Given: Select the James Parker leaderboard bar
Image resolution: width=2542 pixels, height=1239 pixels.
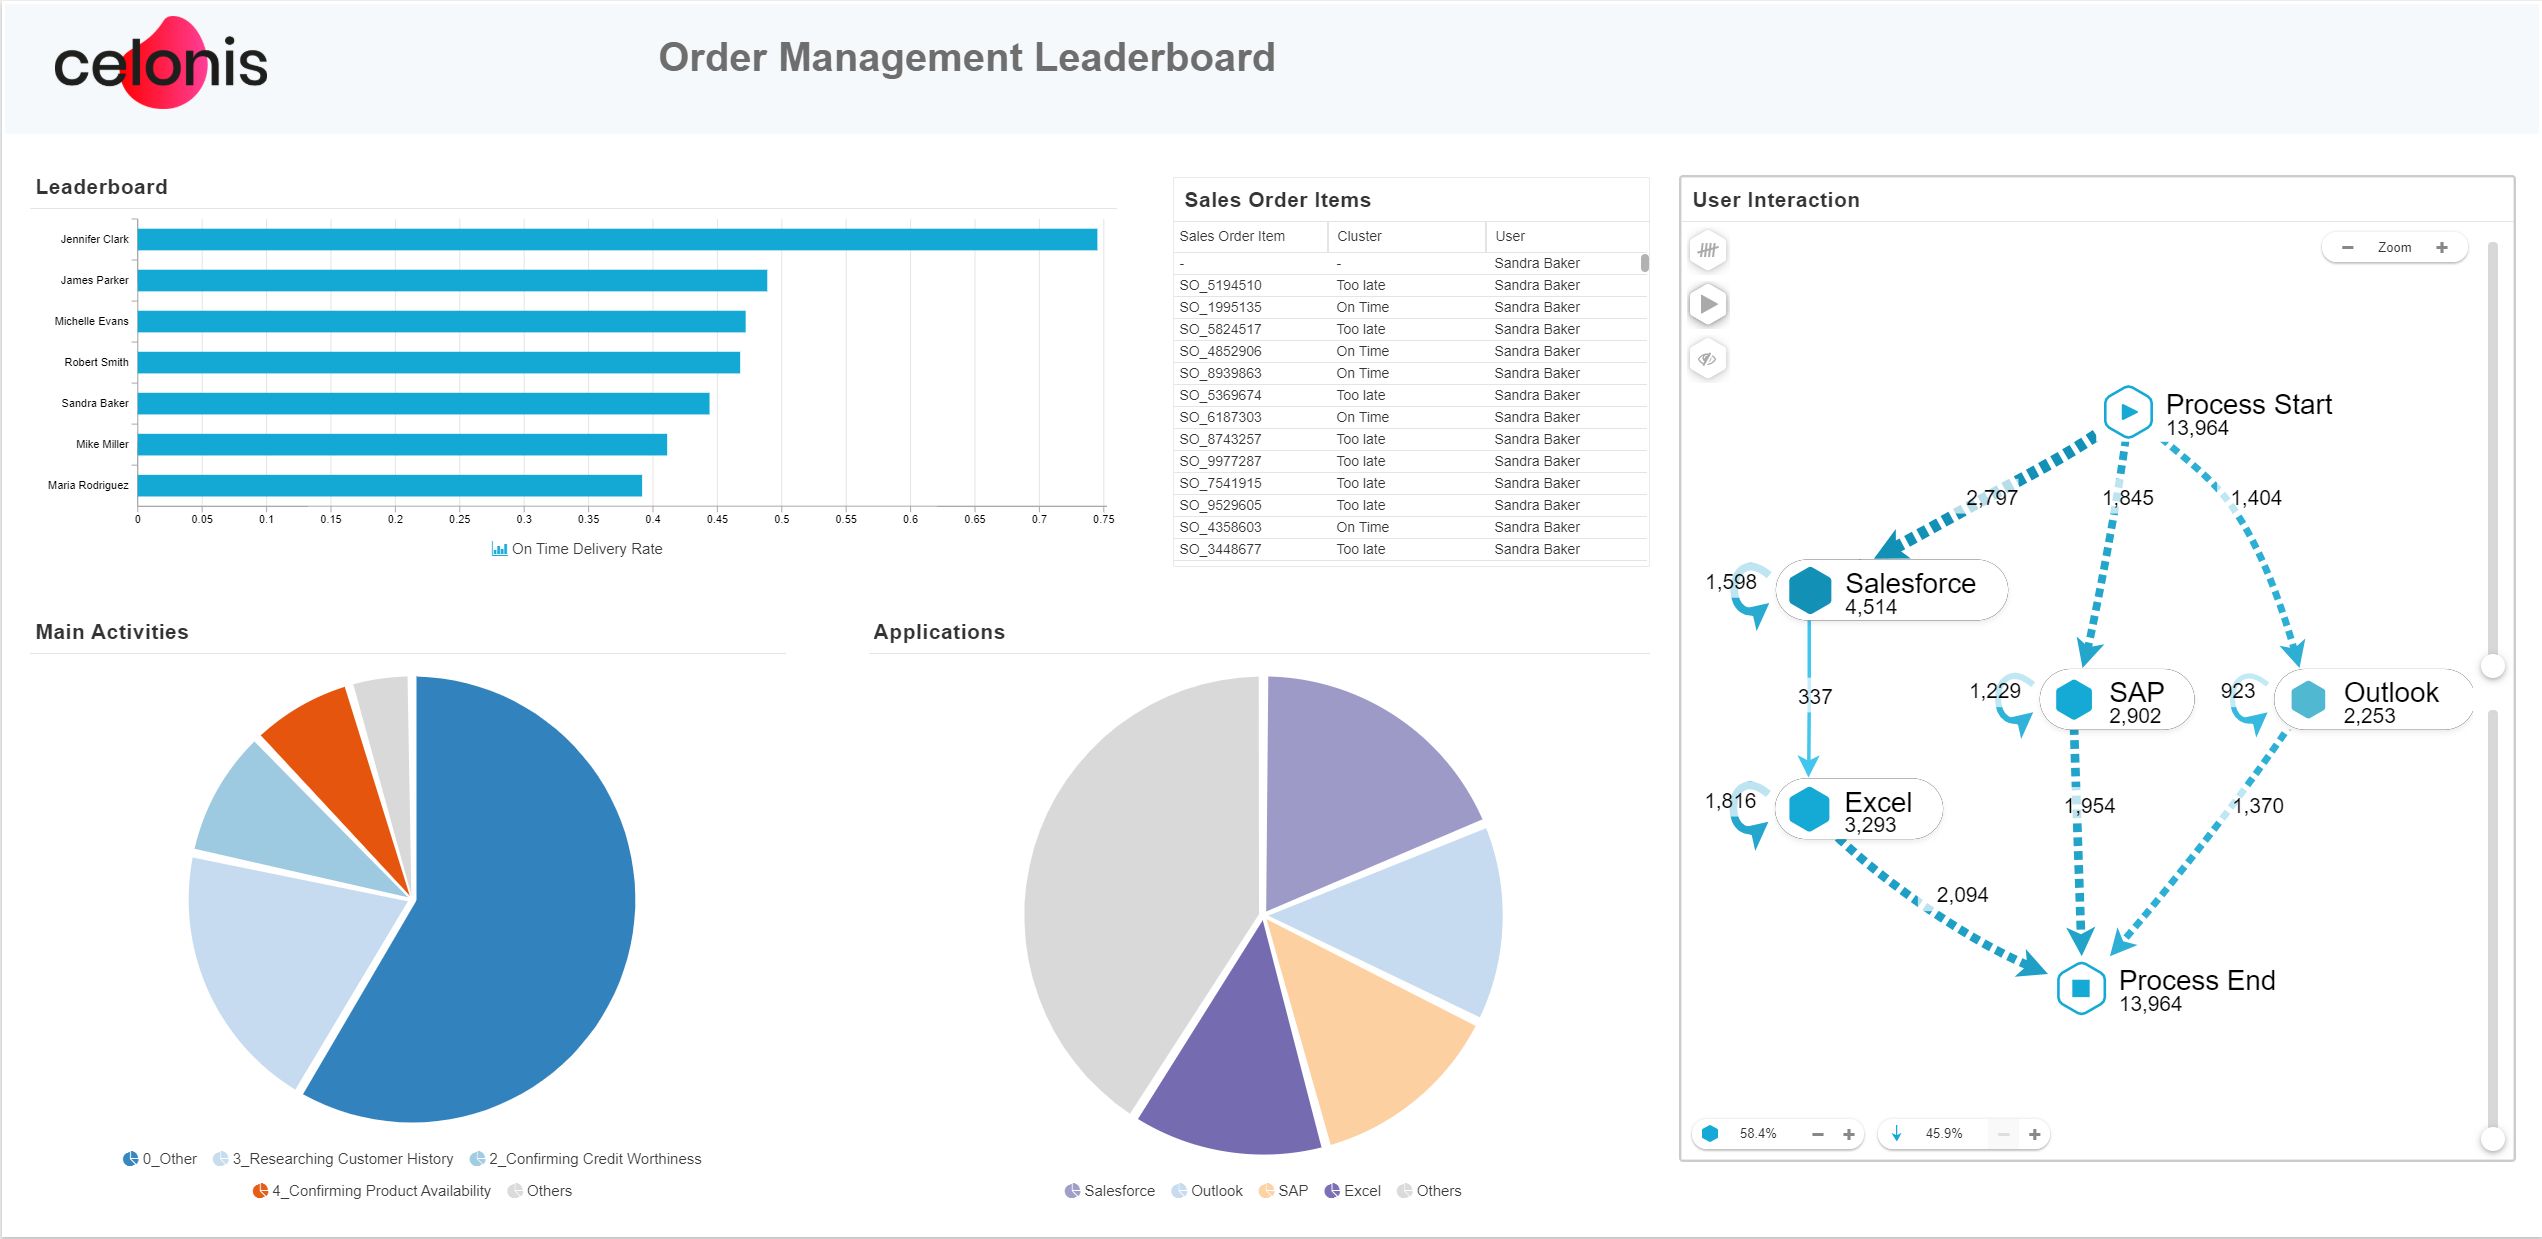Looking at the screenshot, I should pyautogui.click(x=452, y=280).
